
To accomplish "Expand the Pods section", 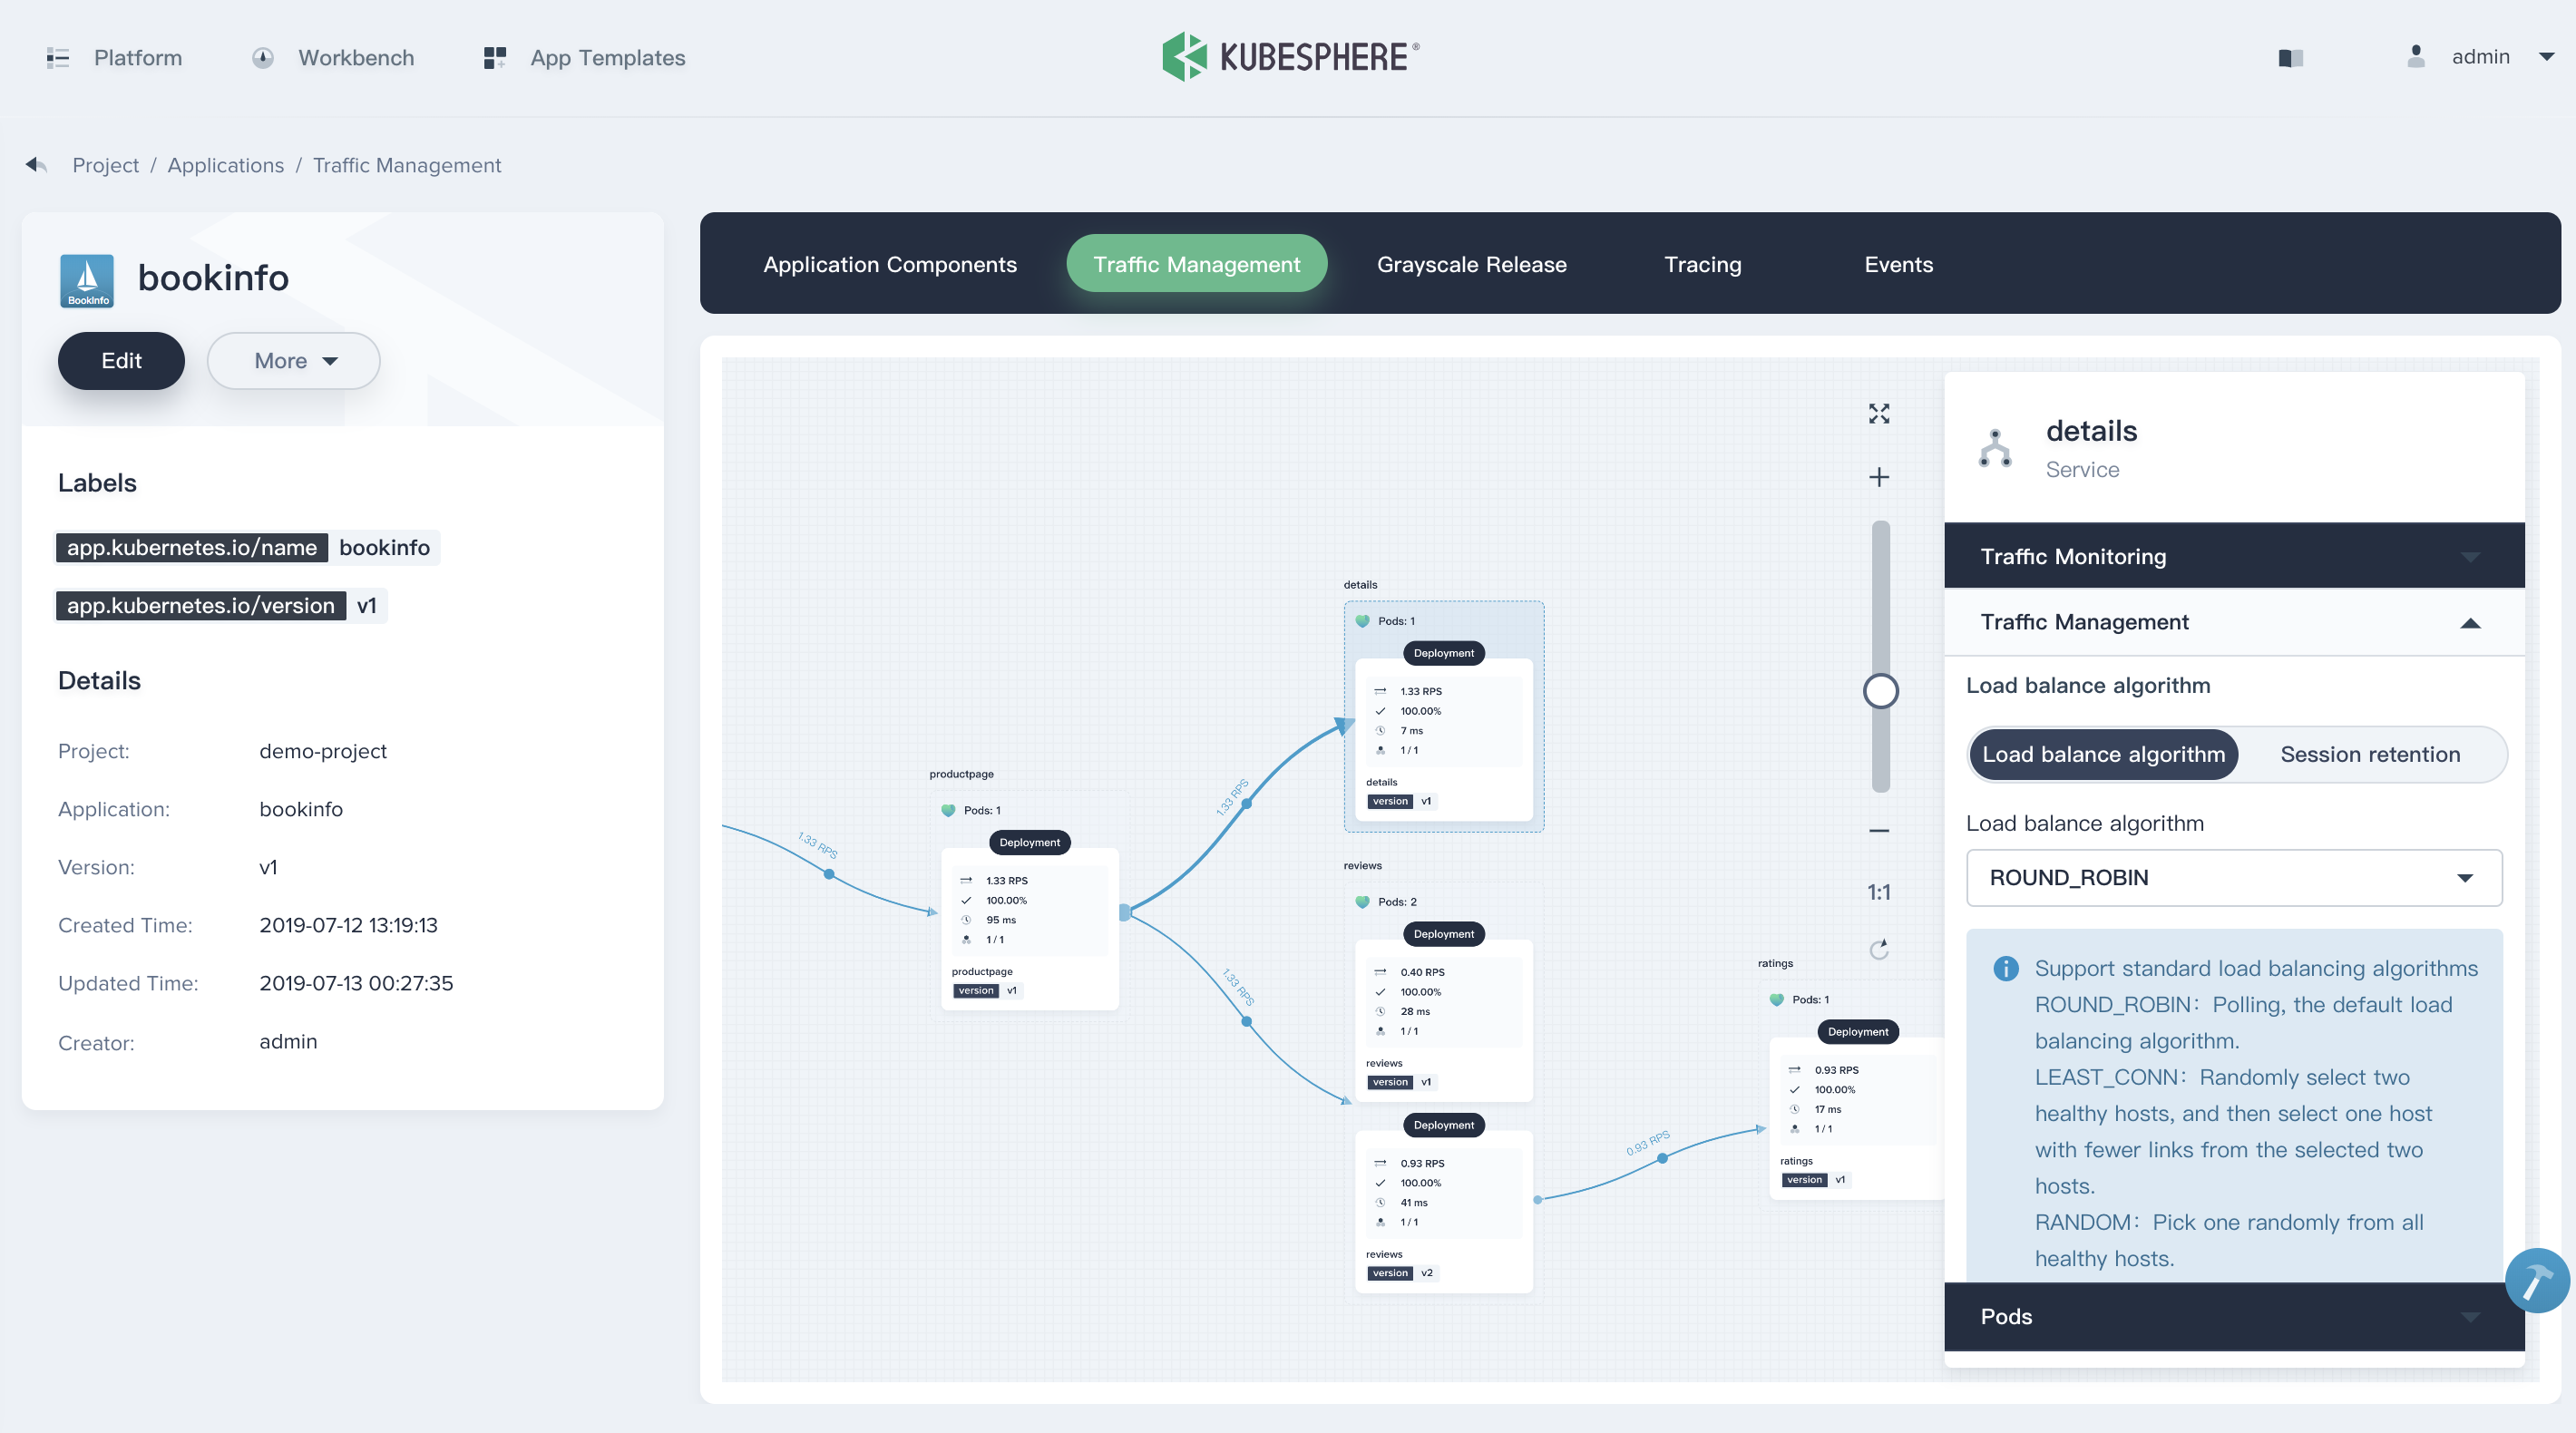I will [x=2233, y=1316].
